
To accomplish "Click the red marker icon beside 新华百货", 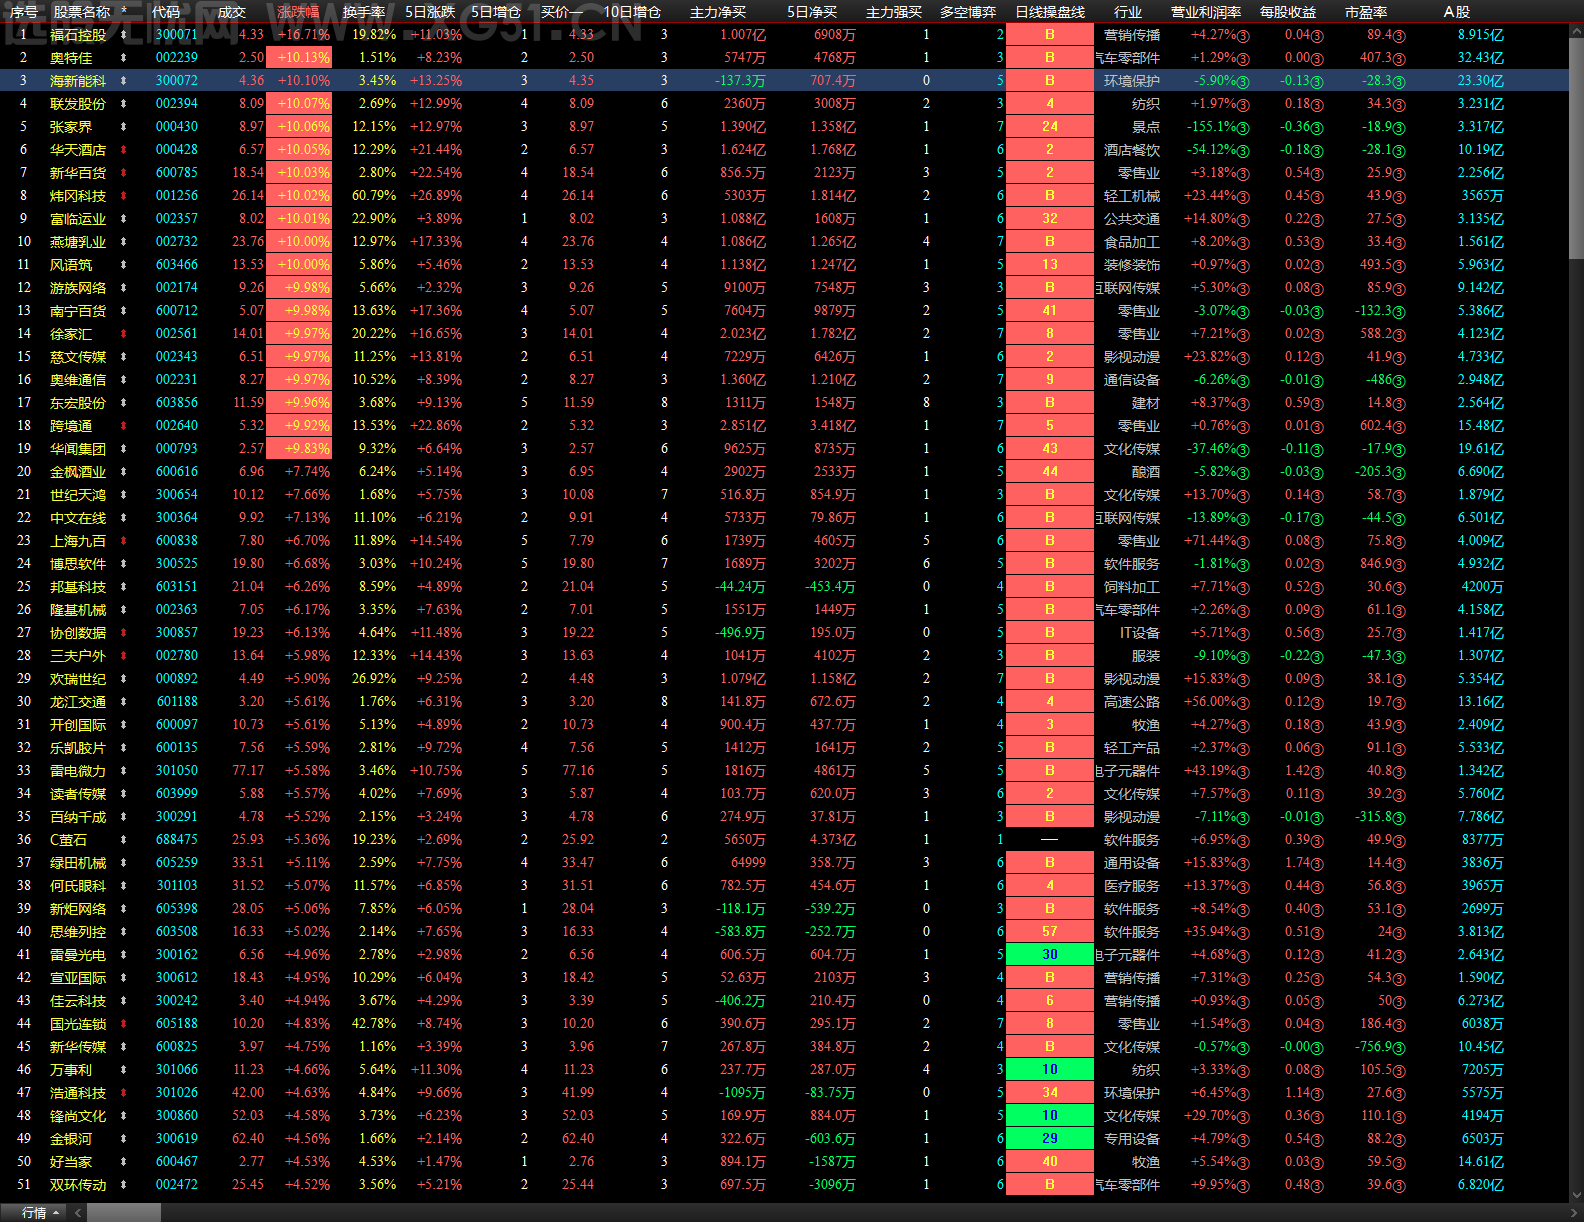I will [x=124, y=173].
